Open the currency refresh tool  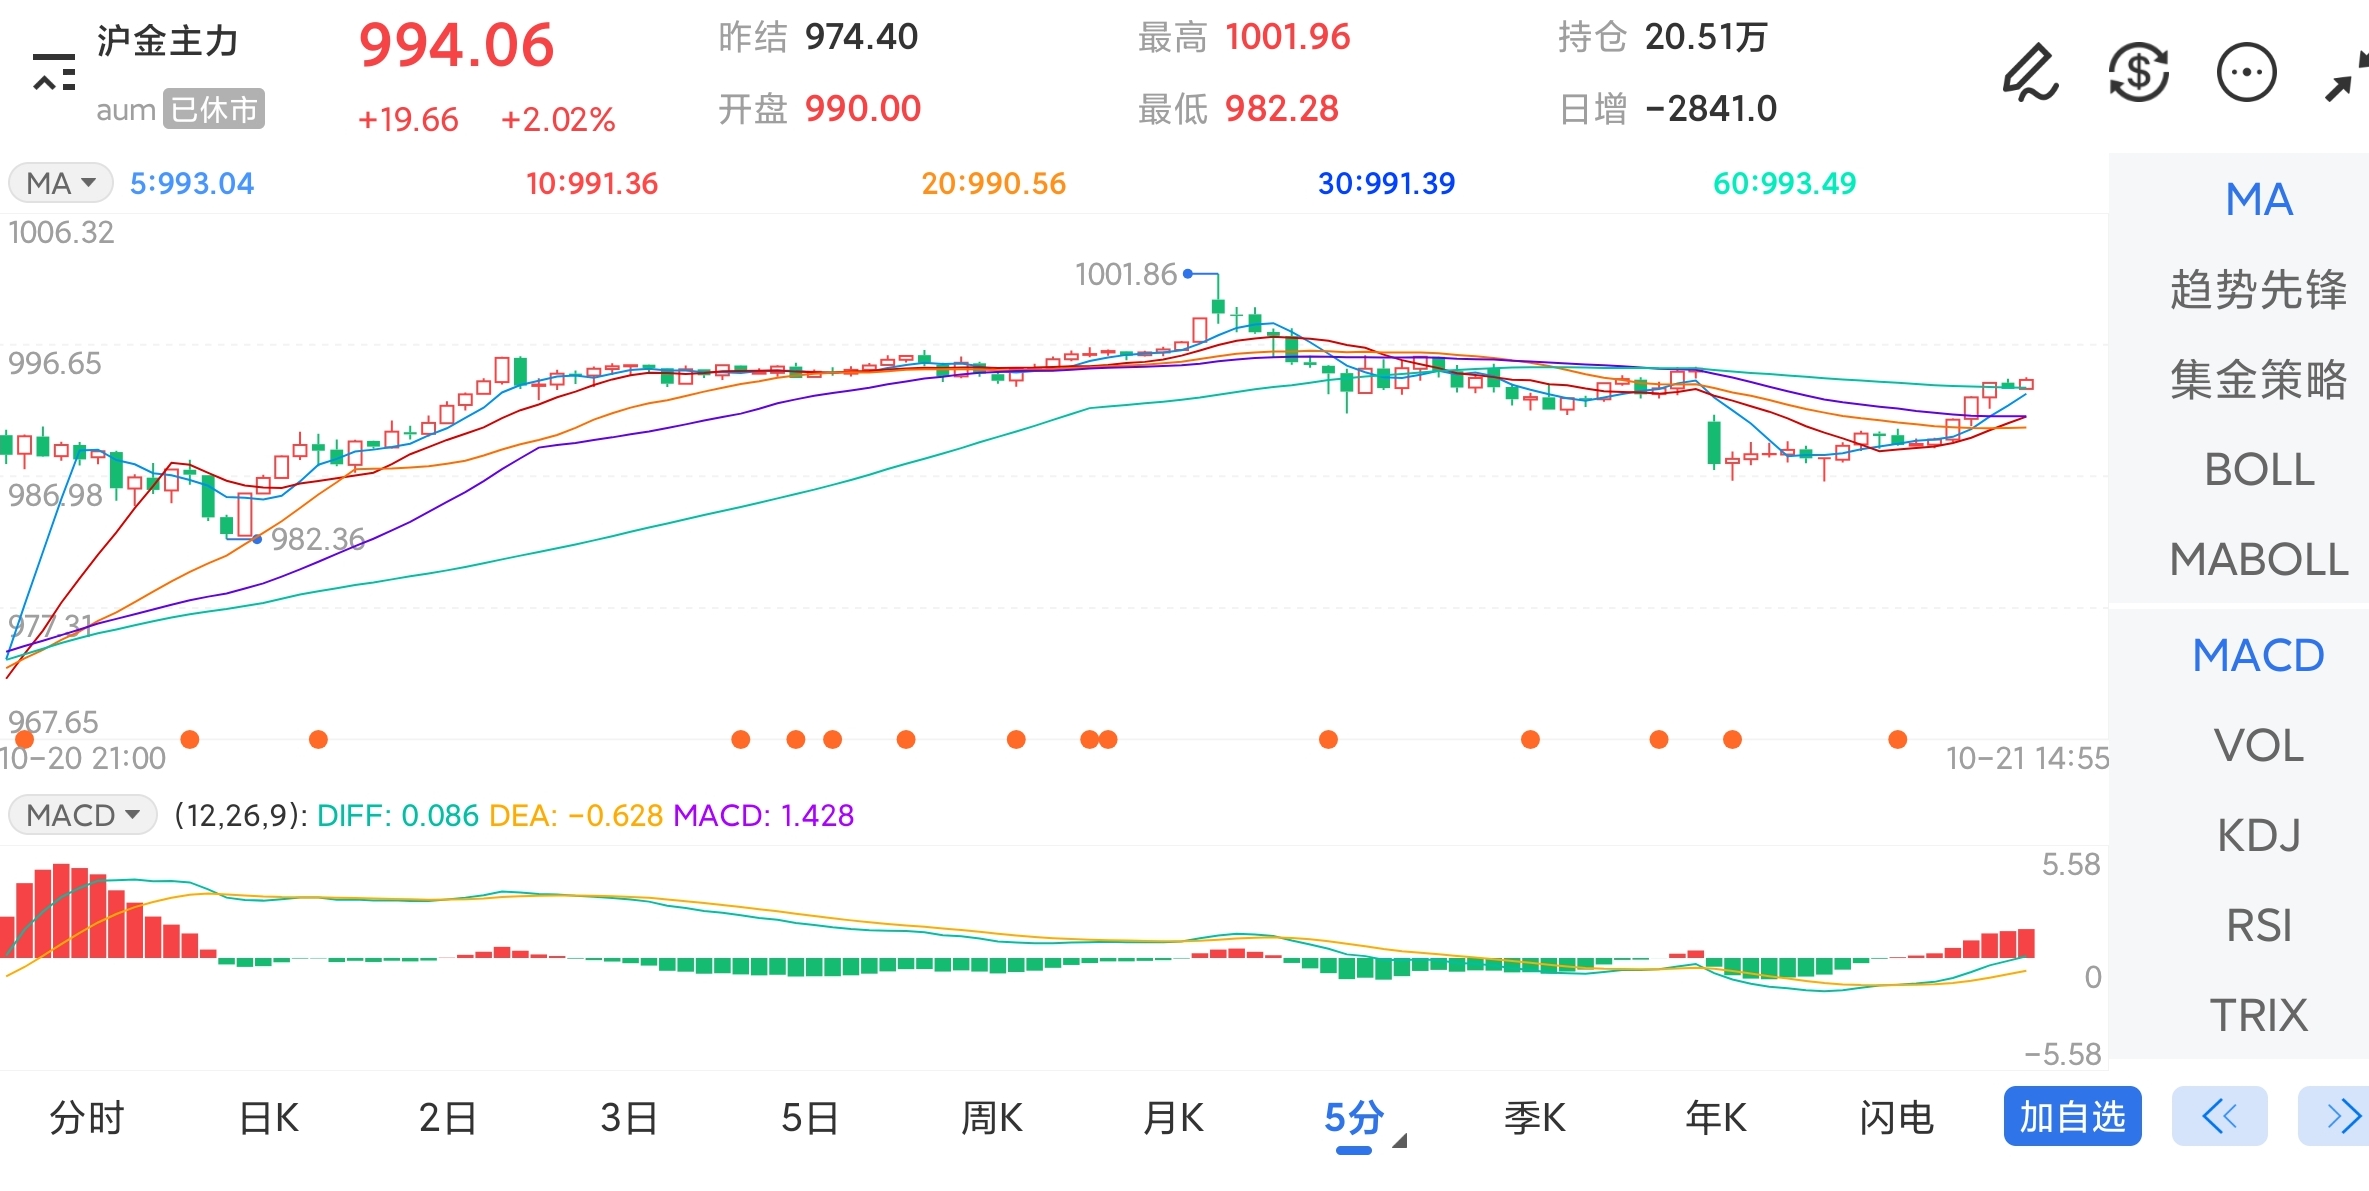2139,73
